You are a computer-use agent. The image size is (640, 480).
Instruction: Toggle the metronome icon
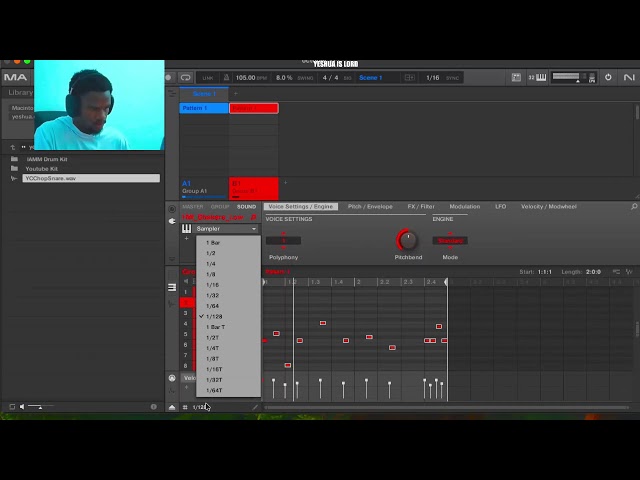pos(226,78)
